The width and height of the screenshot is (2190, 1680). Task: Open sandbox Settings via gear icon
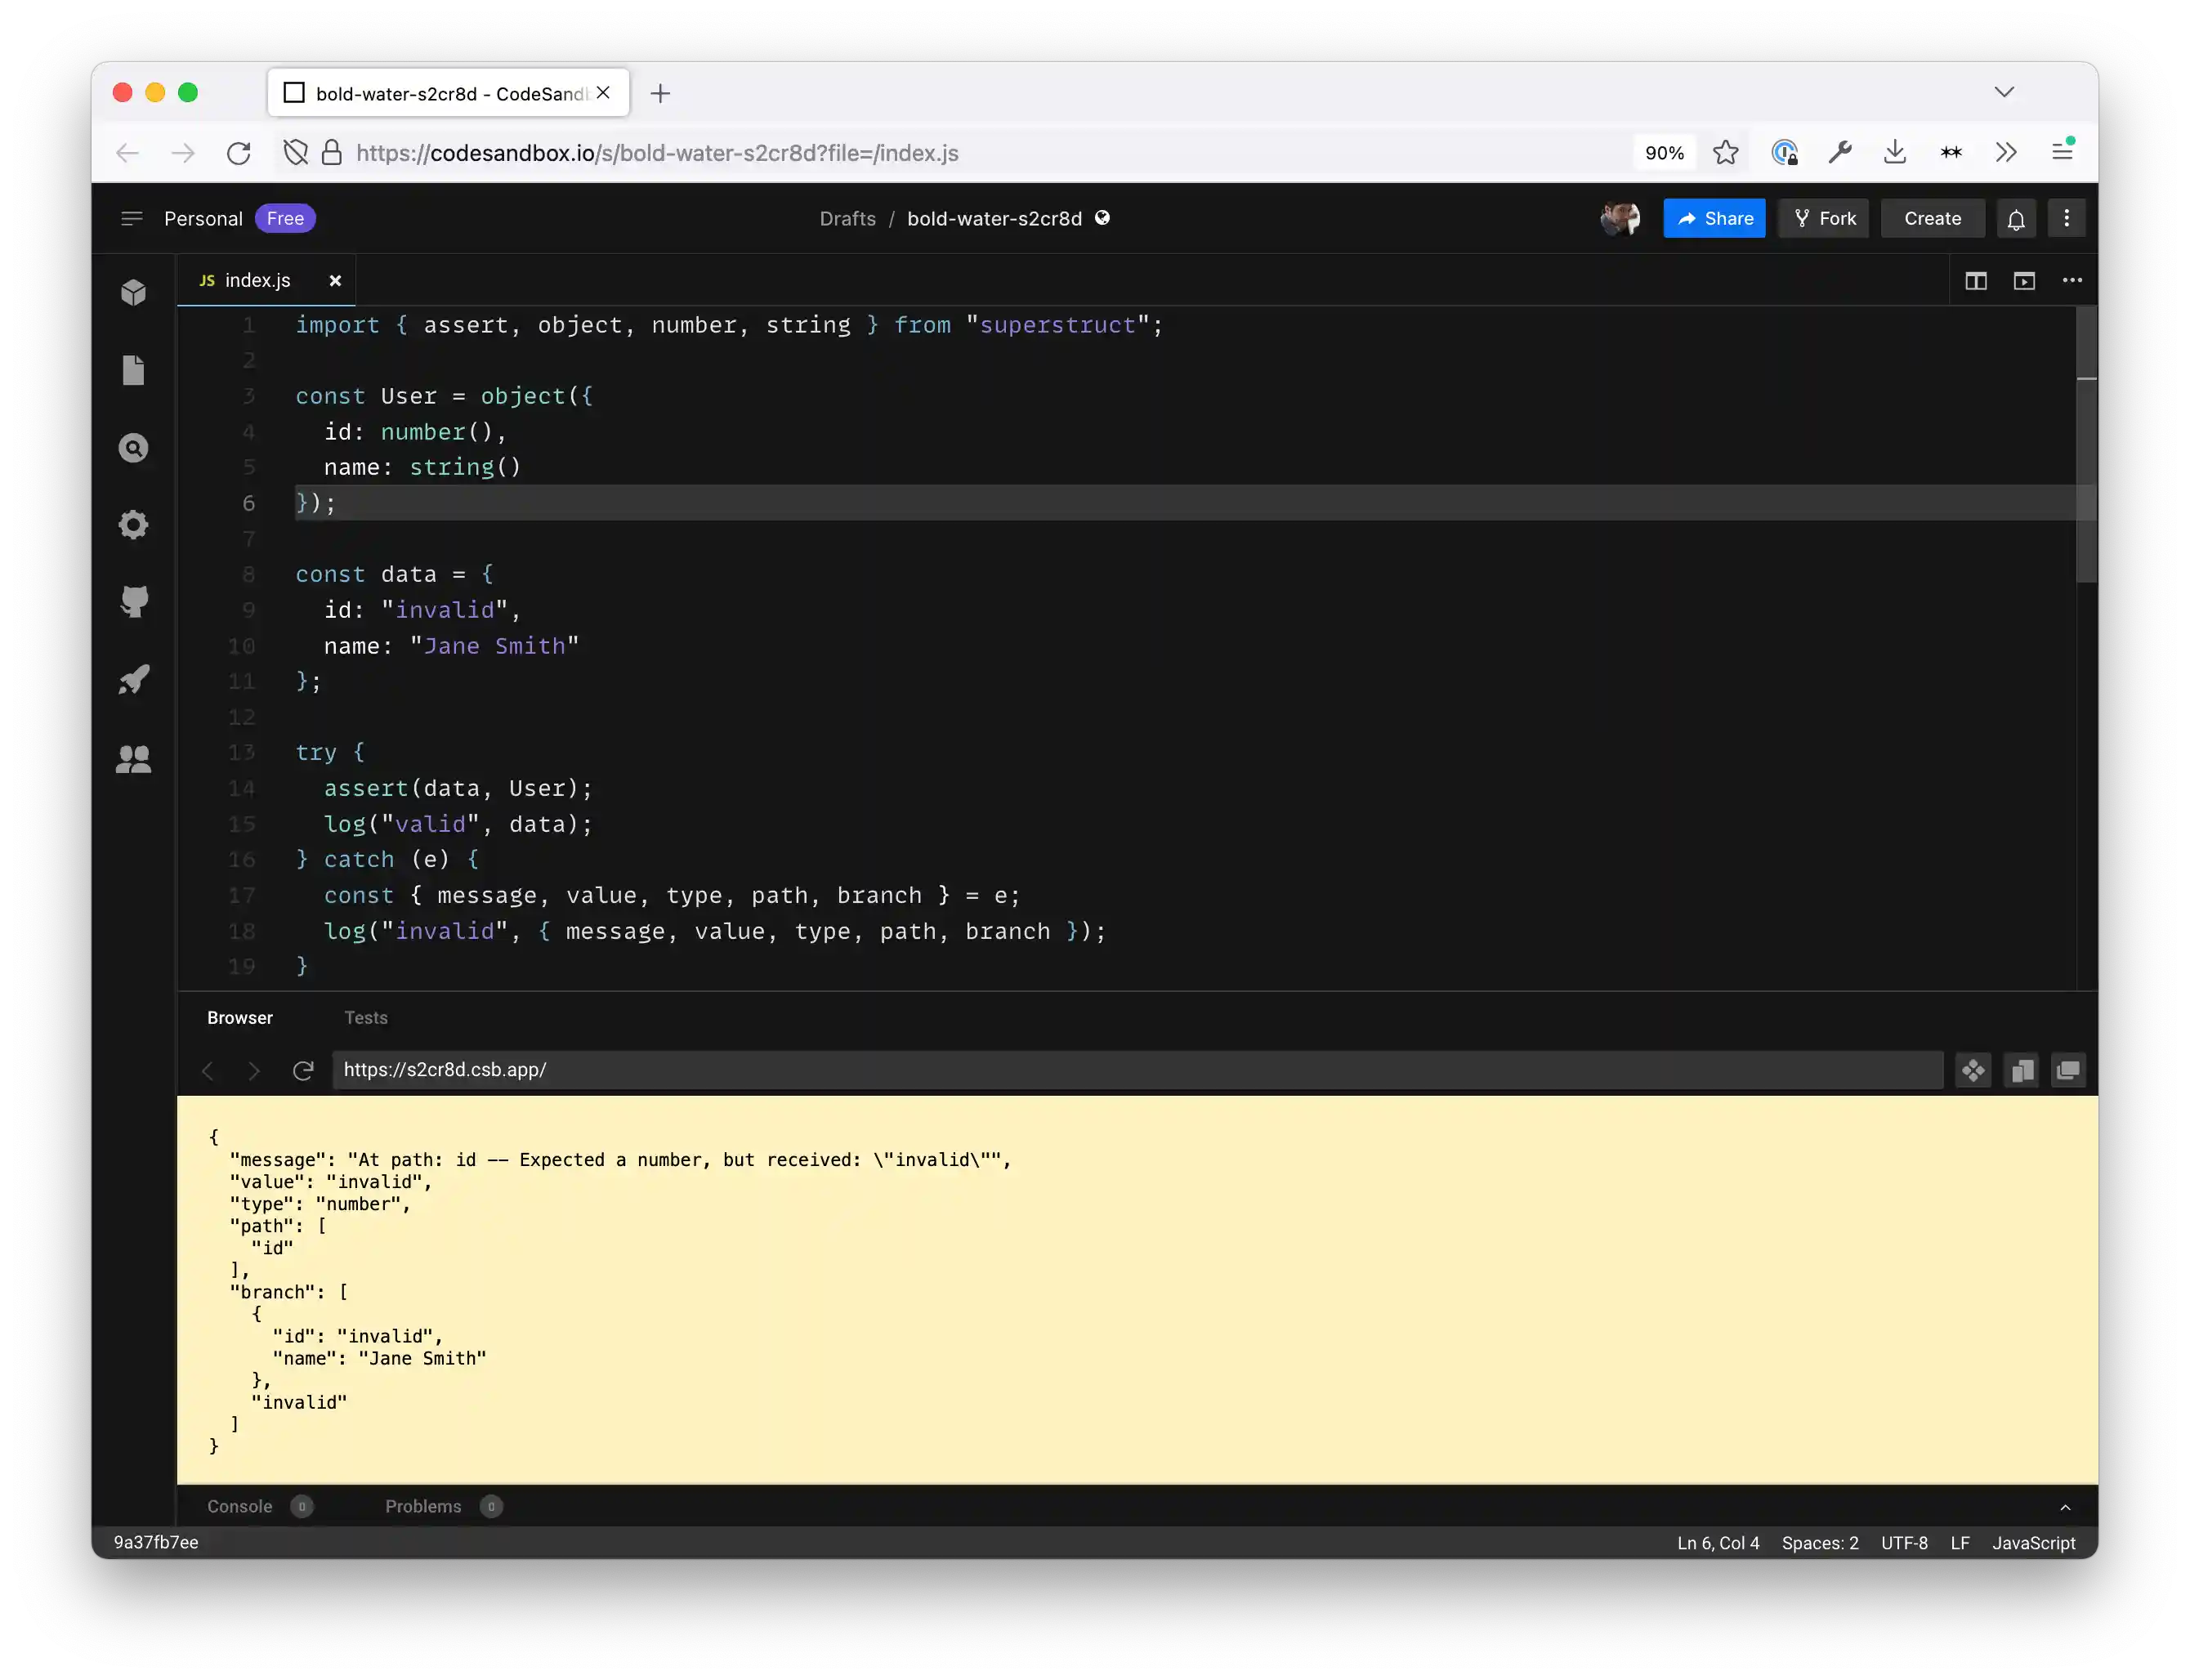(134, 524)
